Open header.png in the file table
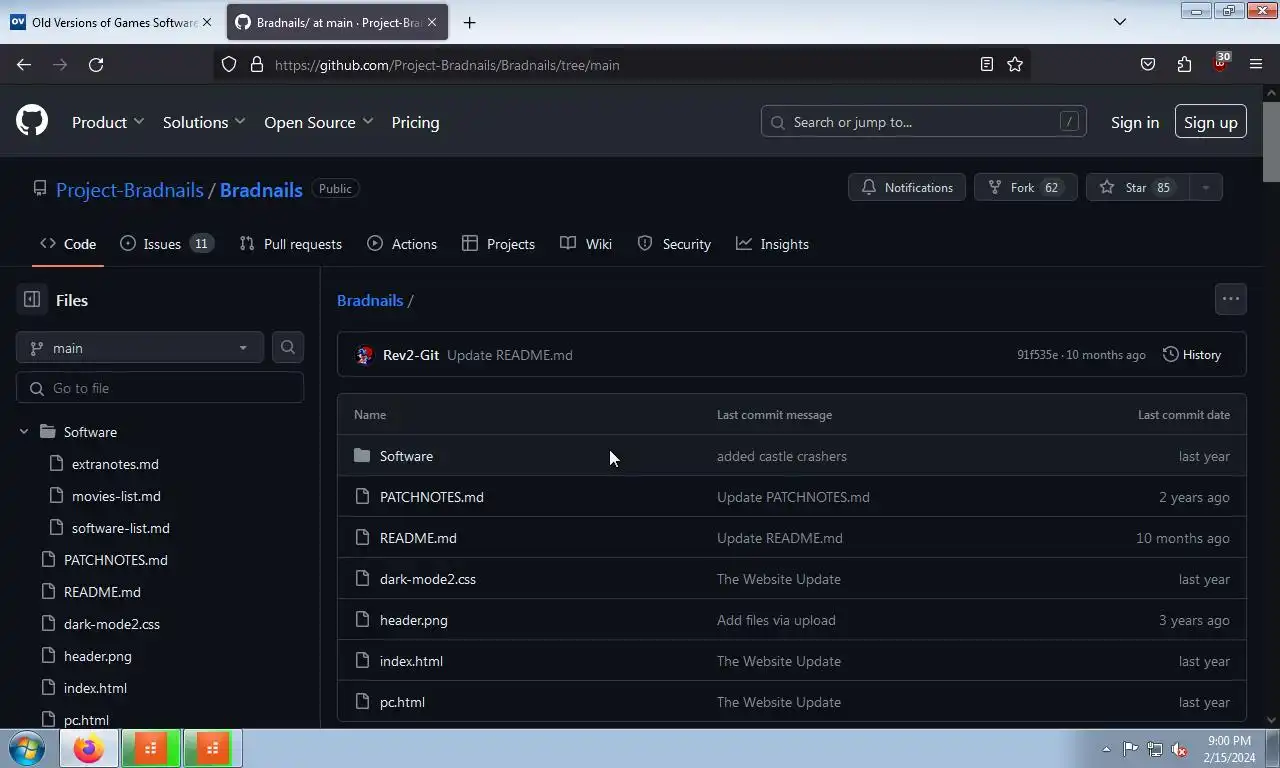 click(414, 620)
